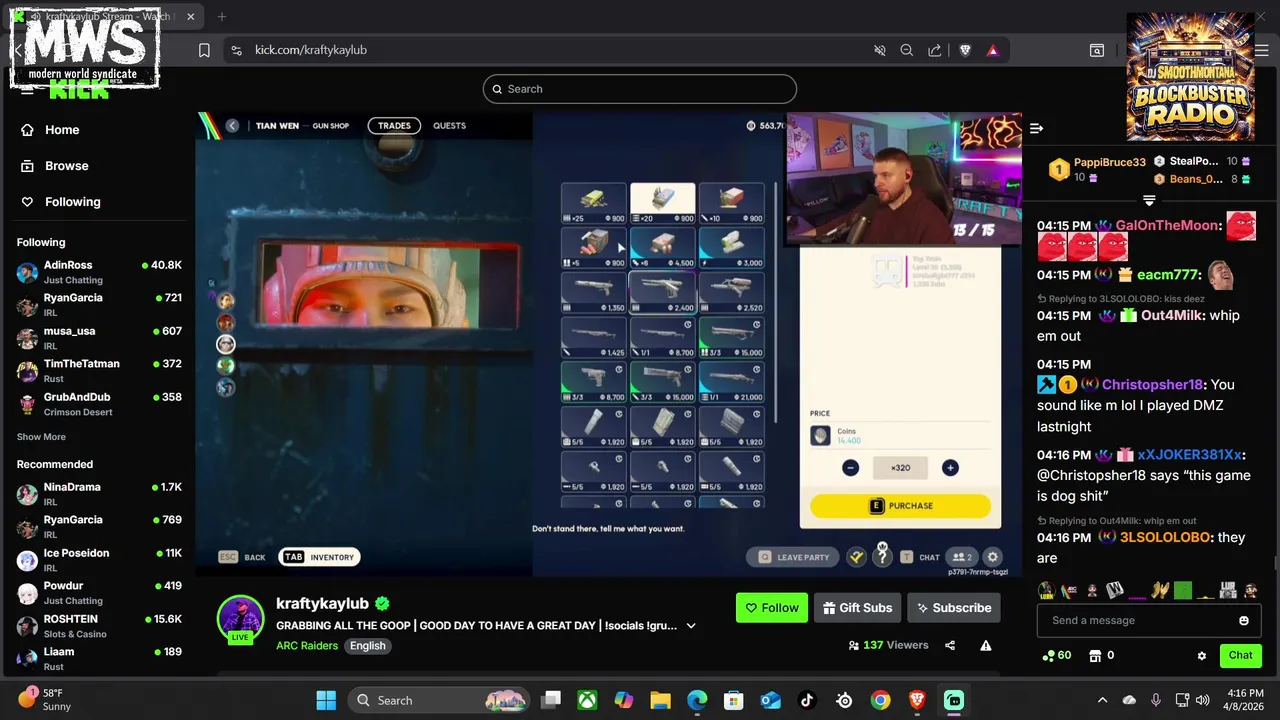Open the Kick app taskbar icon
Screen dimensions: 1280x720
point(954,700)
